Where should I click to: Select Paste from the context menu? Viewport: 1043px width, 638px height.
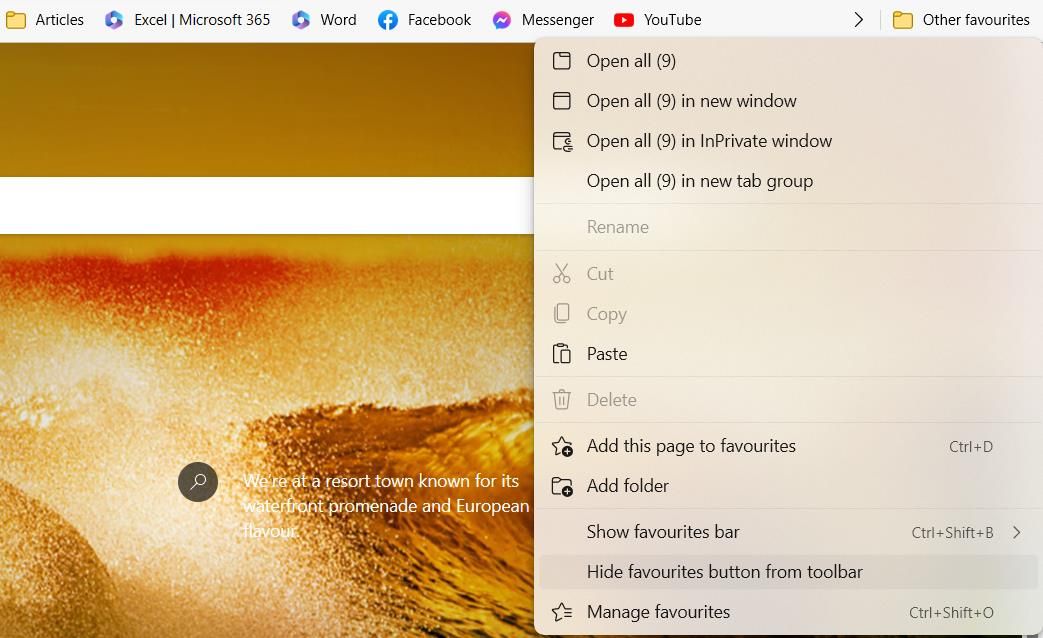(x=606, y=353)
